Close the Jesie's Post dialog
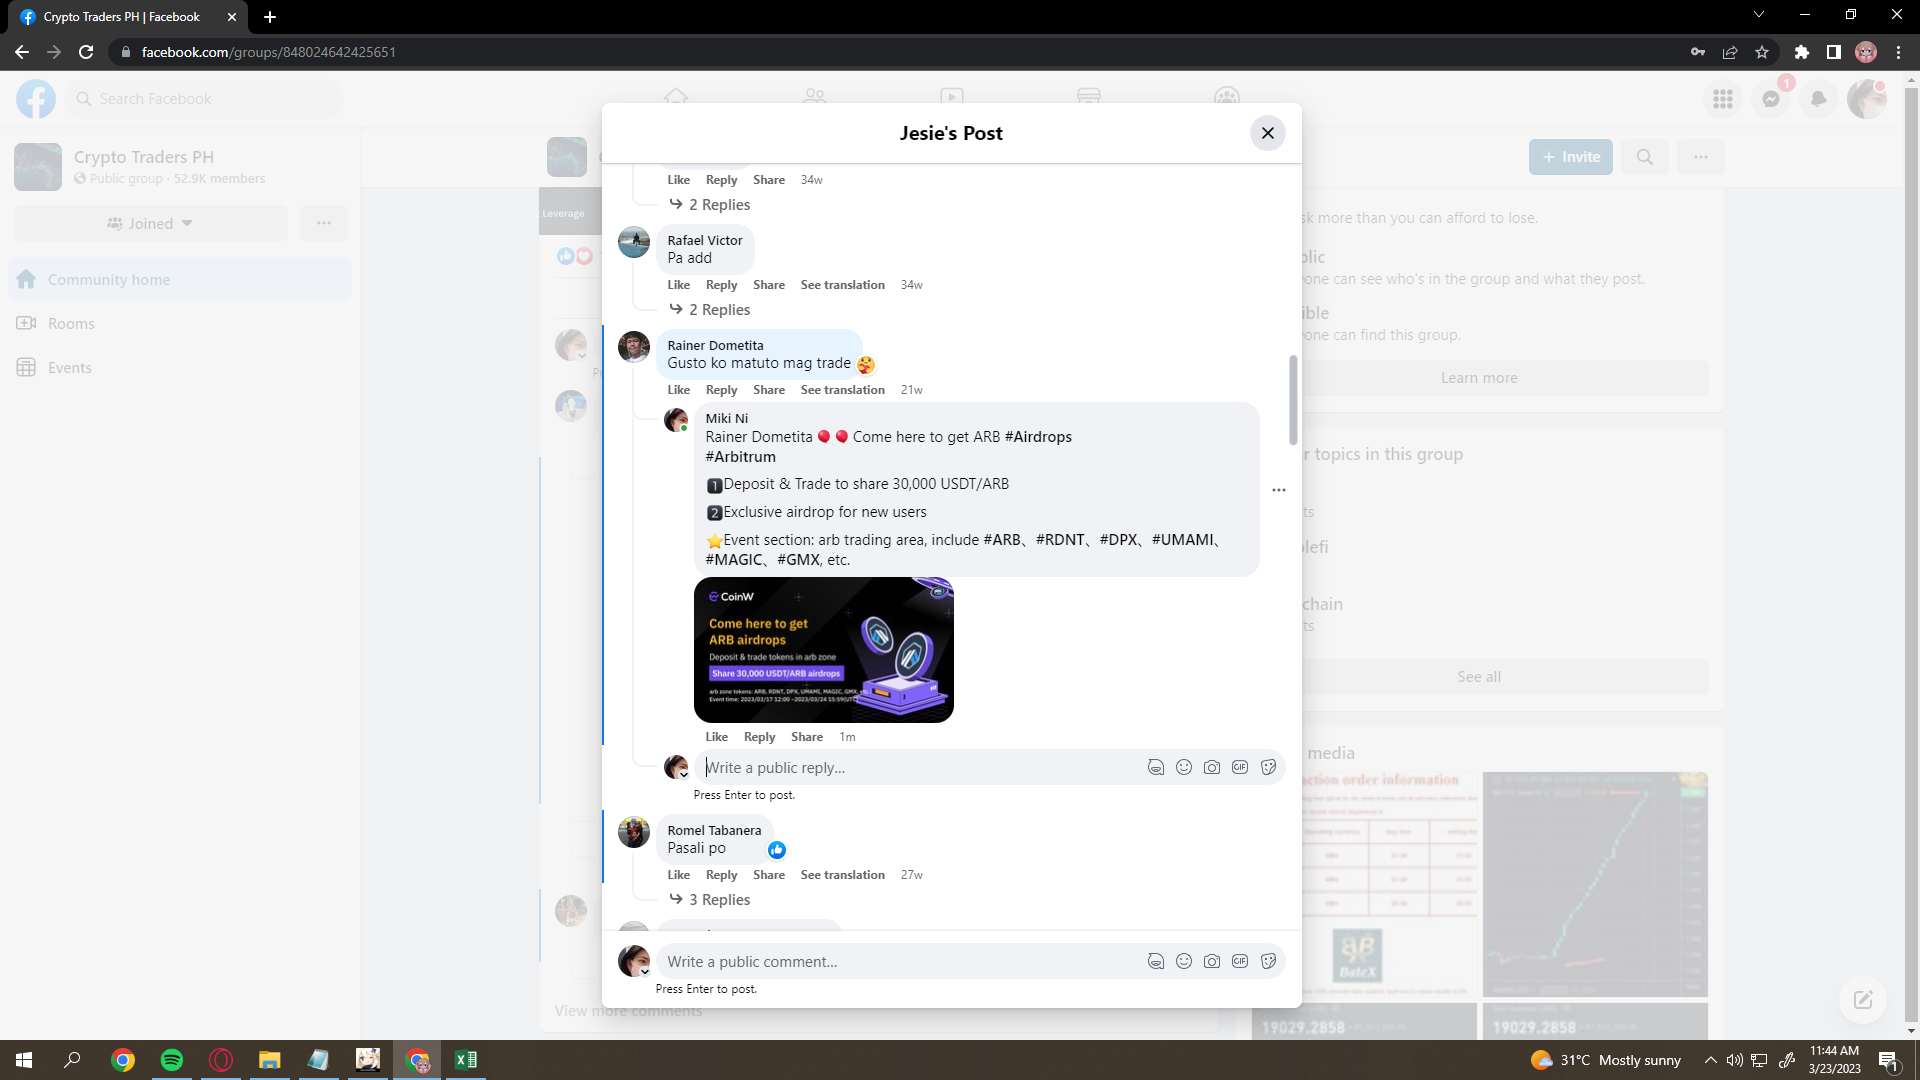The width and height of the screenshot is (1920, 1080). click(x=1267, y=133)
